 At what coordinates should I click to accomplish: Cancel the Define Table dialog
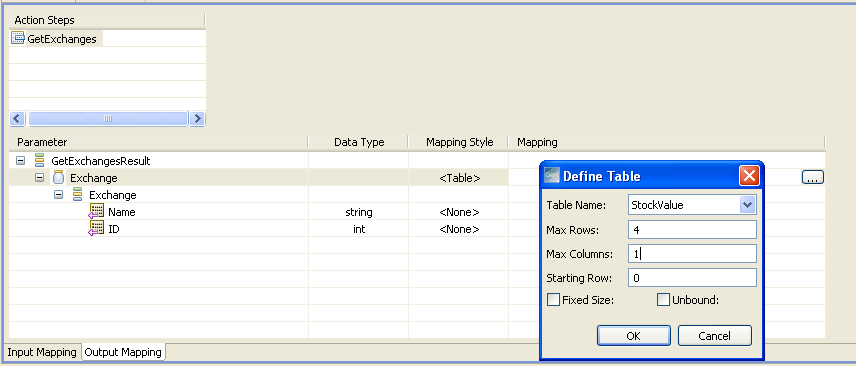click(715, 335)
